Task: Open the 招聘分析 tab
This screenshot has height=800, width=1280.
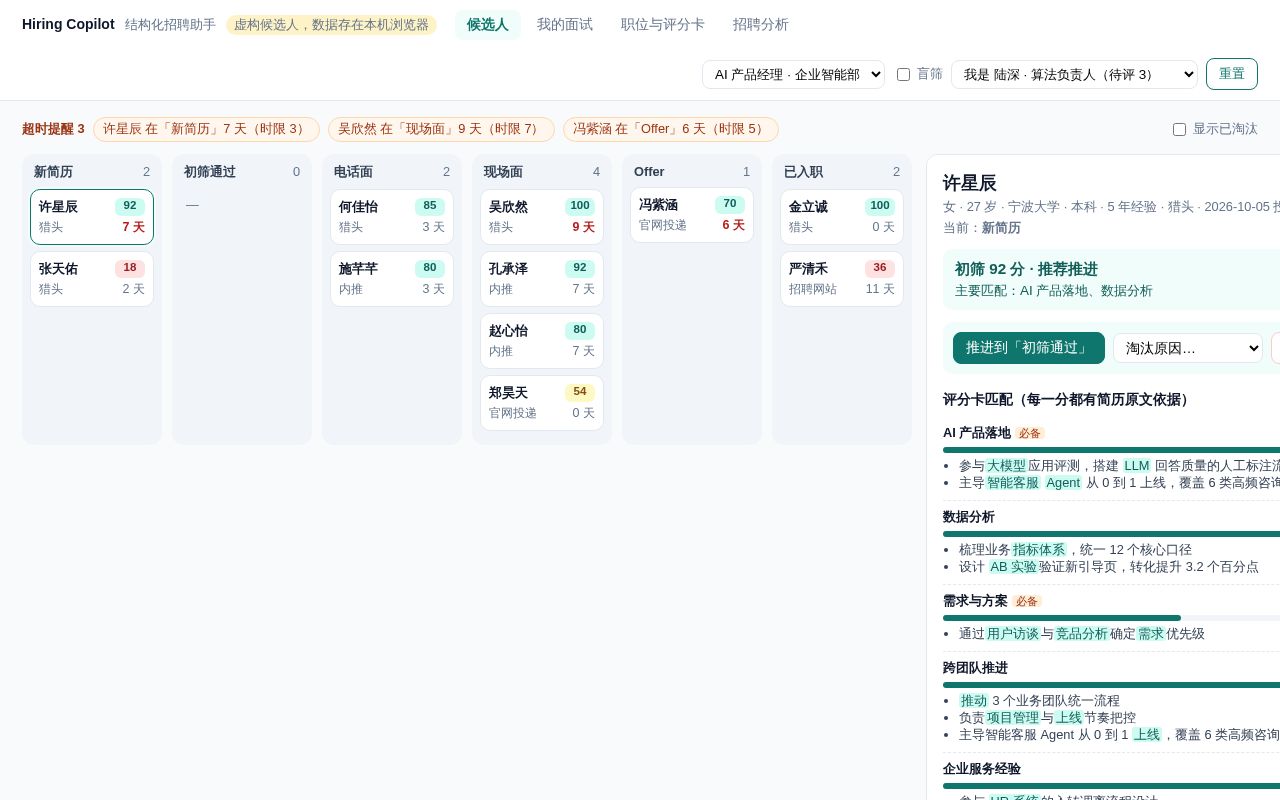Action: coord(761,24)
